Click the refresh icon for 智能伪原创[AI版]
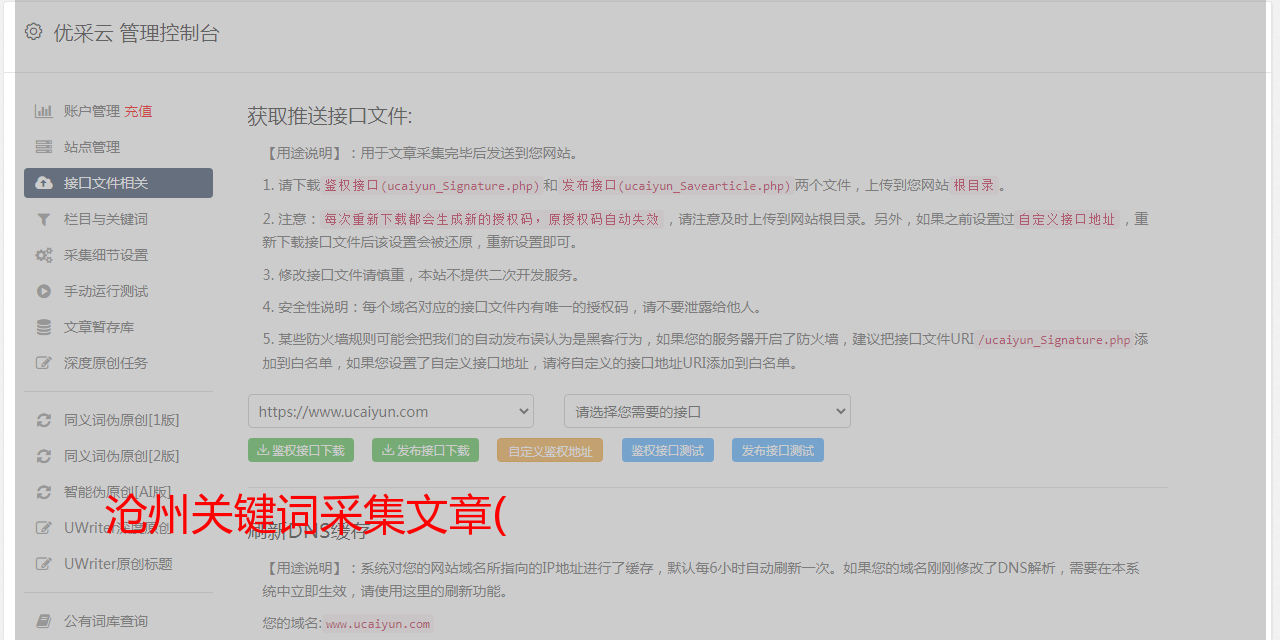Image resolution: width=1280 pixels, height=640 pixels. point(44,492)
